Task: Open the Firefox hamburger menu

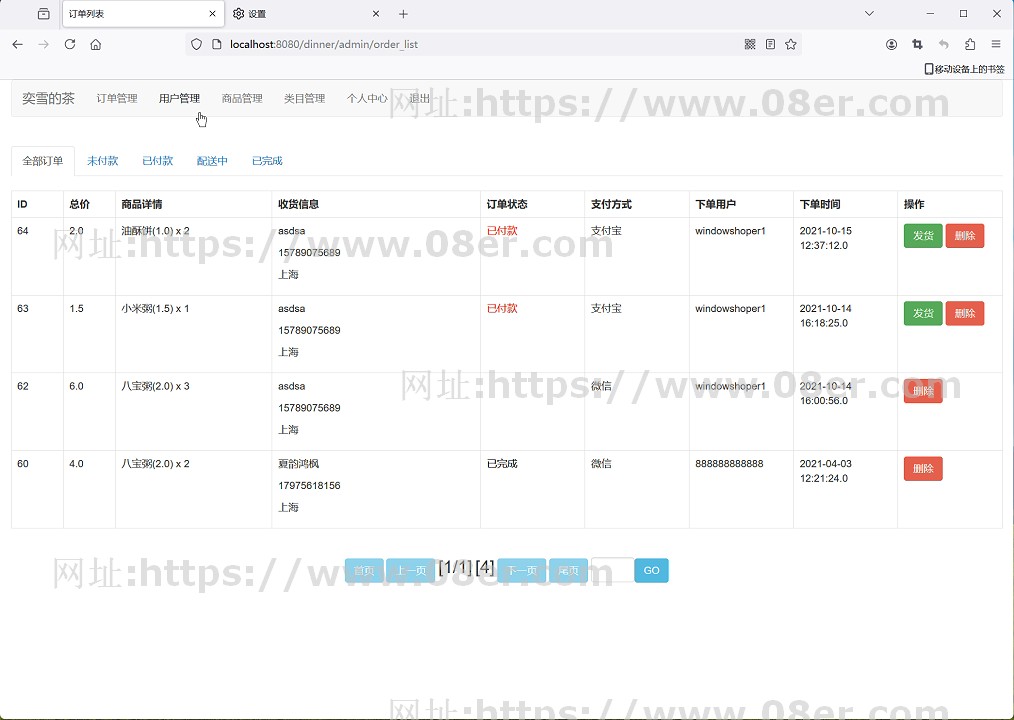Action: pos(996,44)
